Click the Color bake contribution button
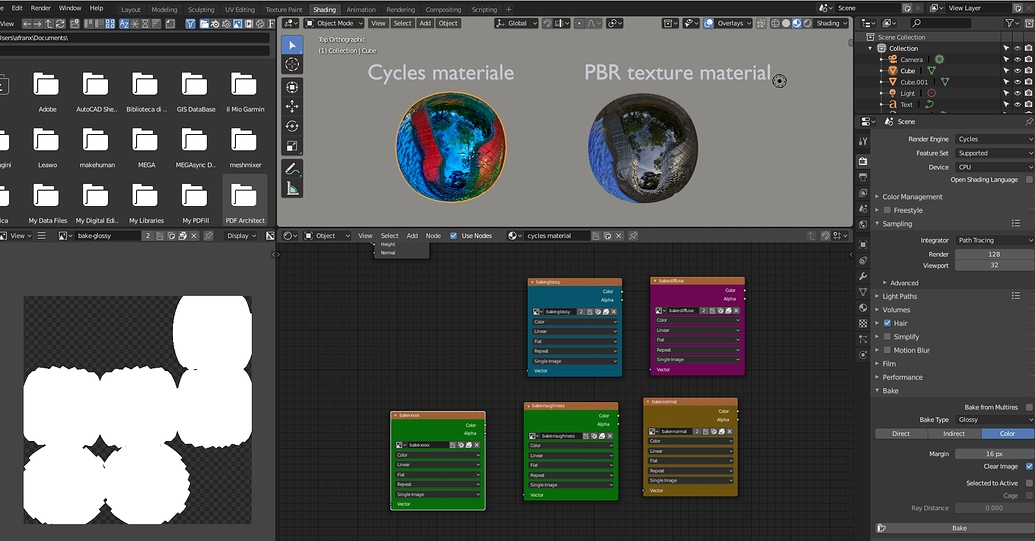Image resolution: width=1035 pixels, height=541 pixels. (1007, 433)
